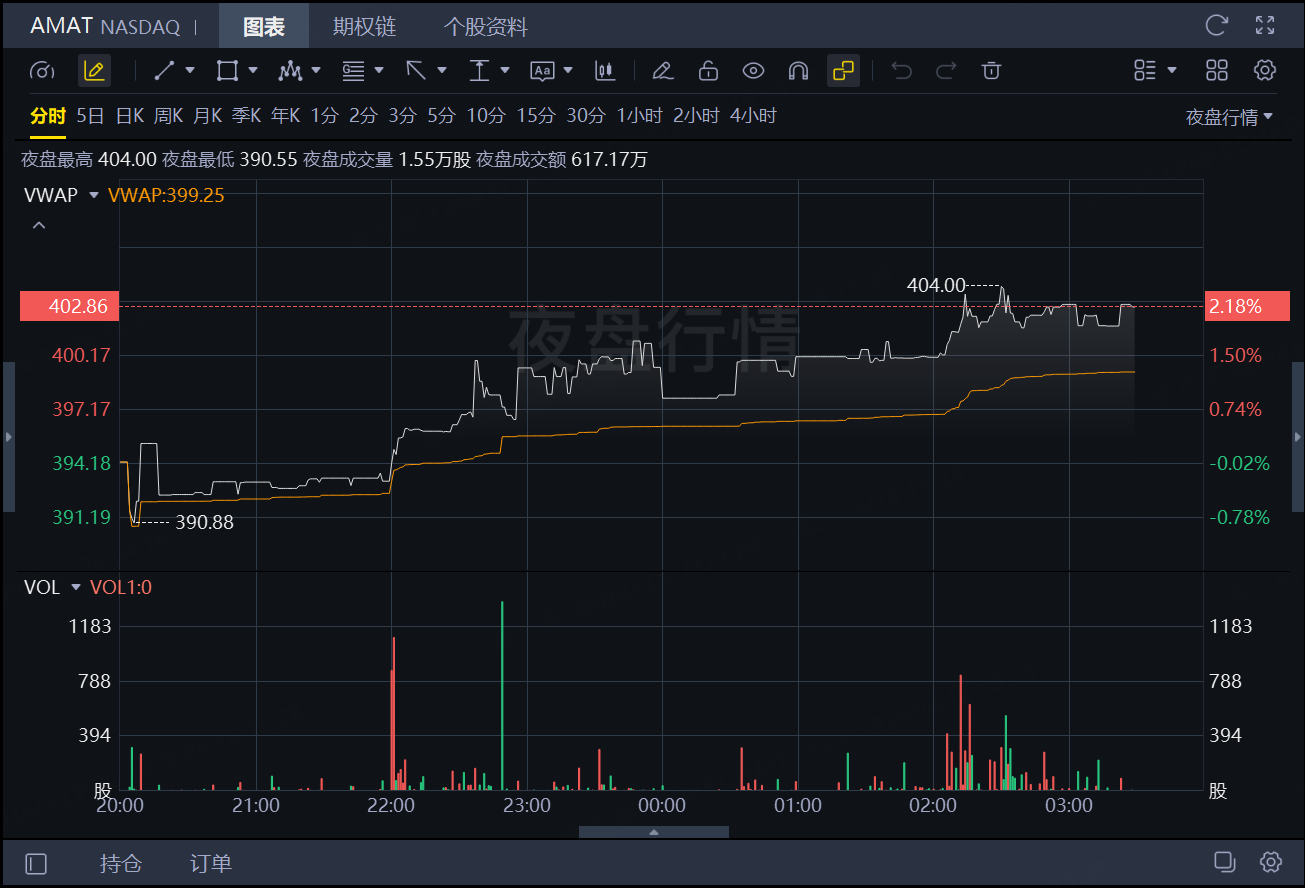
Task: Switch to 周K timeframe
Action: point(168,117)
